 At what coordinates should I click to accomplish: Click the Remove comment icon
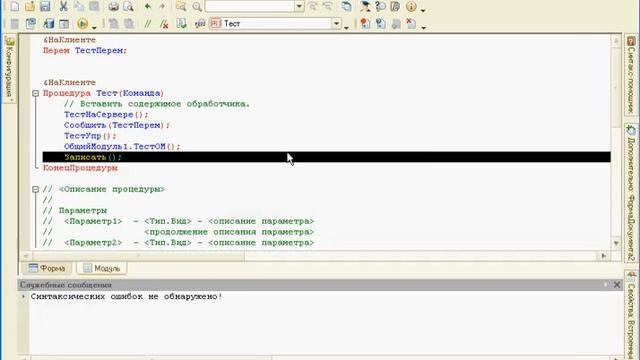164,24
